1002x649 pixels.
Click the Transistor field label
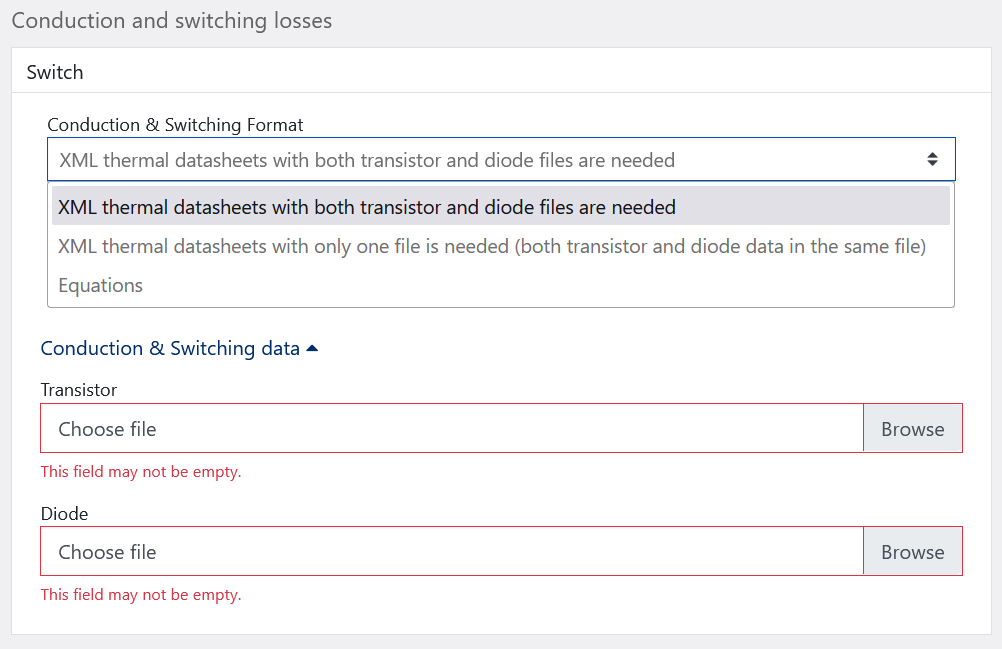pyautogui.click(x=79, y=390)
